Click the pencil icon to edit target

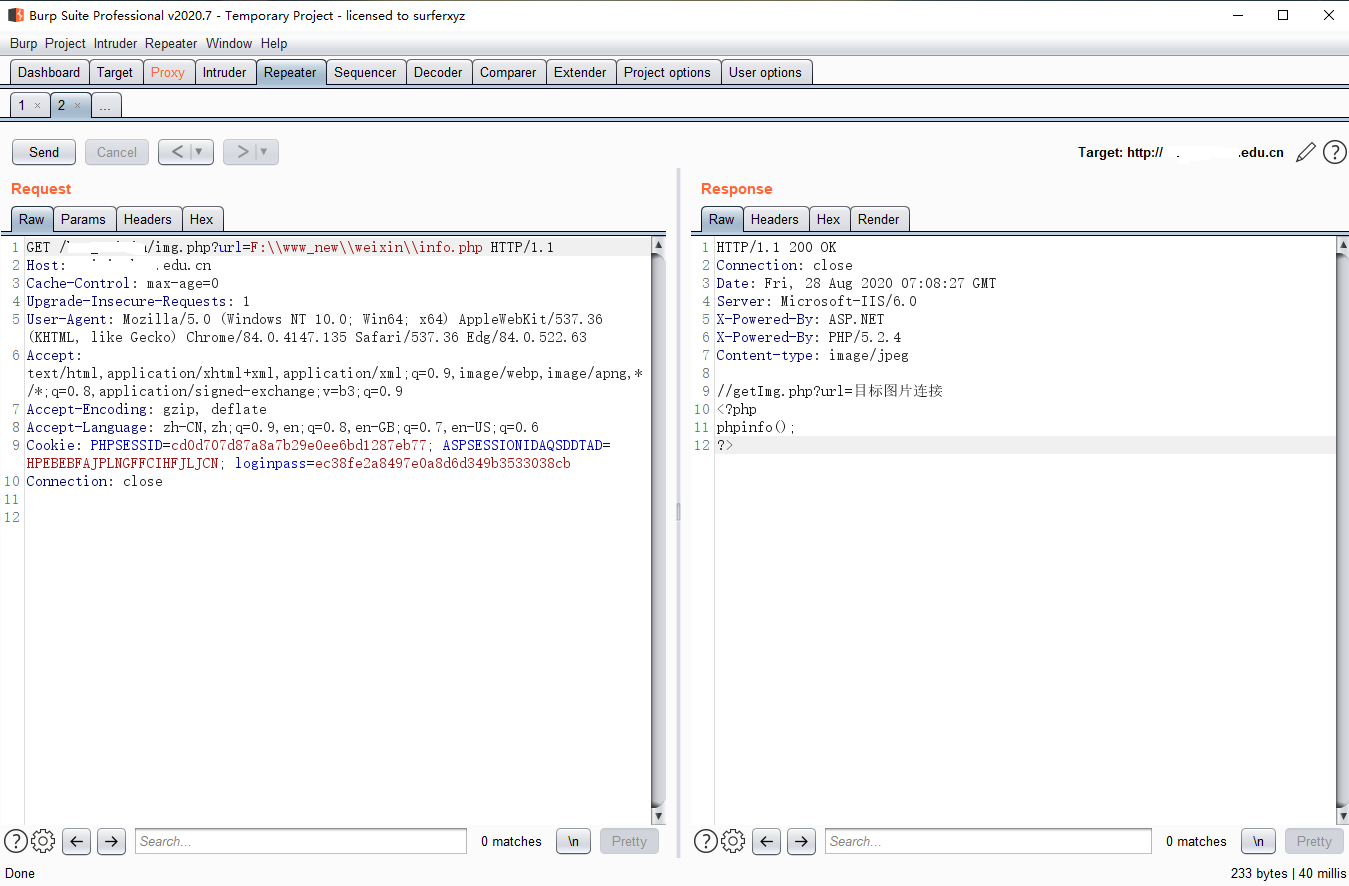click(x=1305, y=152)
